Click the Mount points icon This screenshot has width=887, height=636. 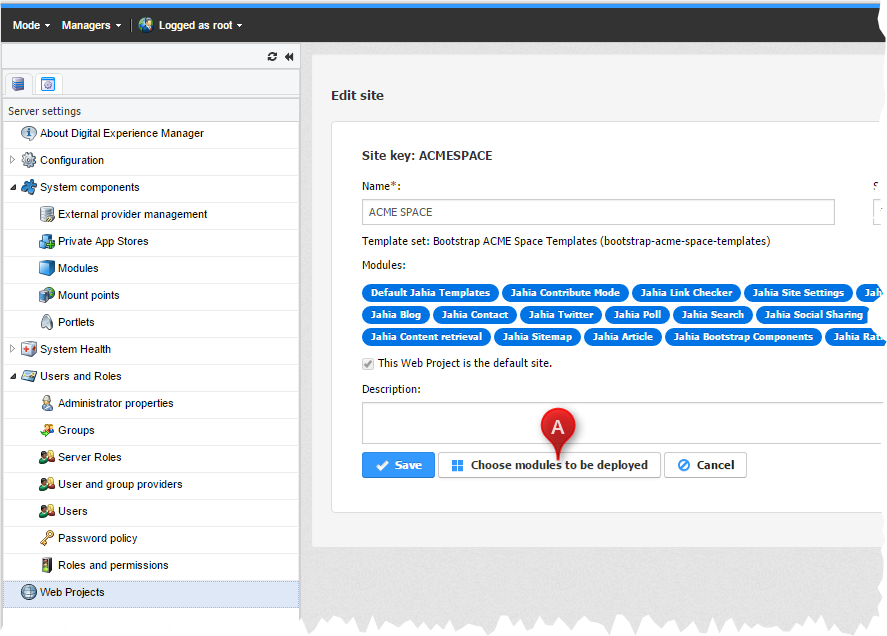pos(47,295)
